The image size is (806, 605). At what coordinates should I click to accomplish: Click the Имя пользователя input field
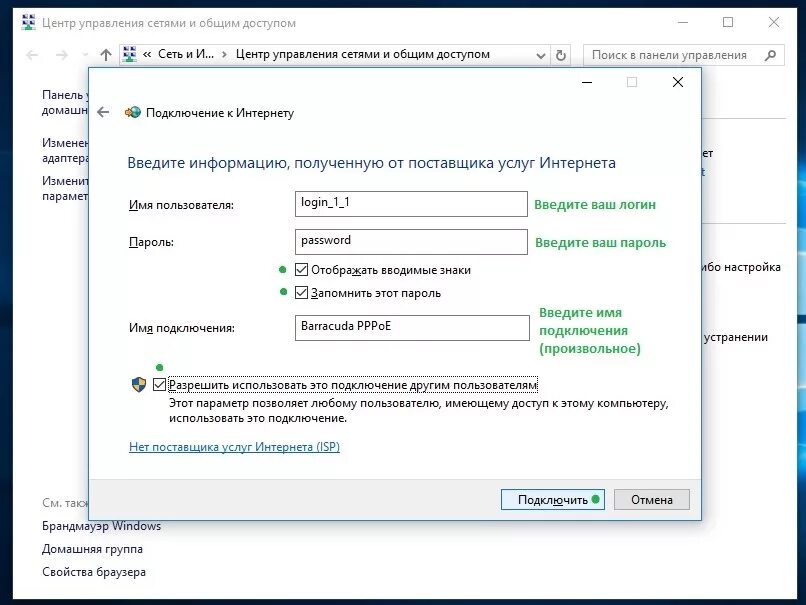pyautogui.click(x=411, y=204)
